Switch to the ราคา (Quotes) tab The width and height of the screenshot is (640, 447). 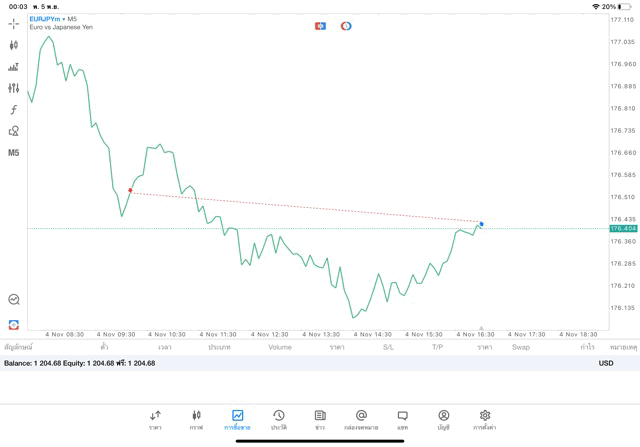click(x=155, y=418)
